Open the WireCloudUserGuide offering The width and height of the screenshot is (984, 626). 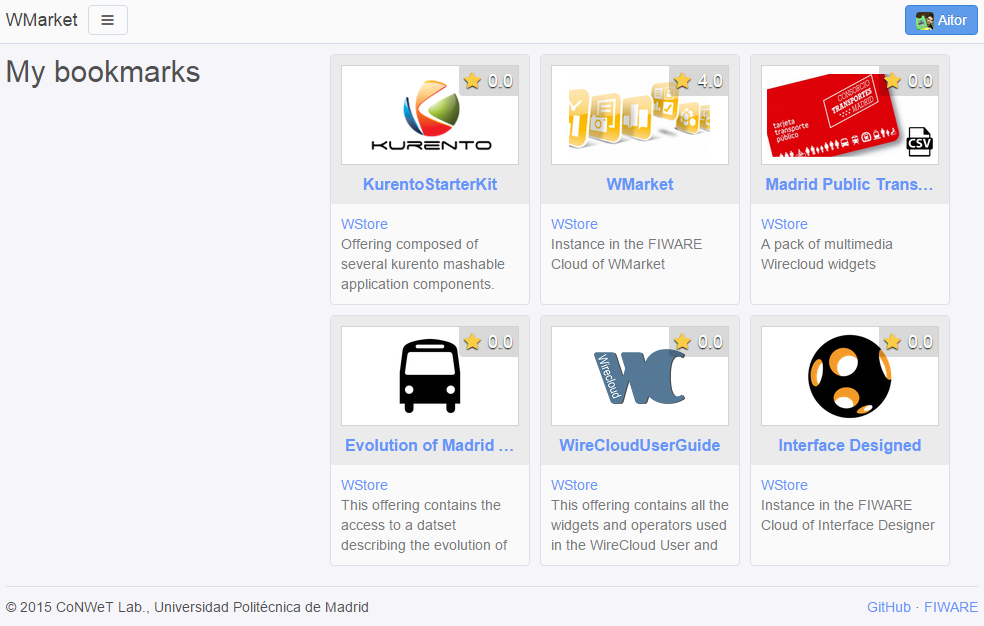(x=639, y=445)
